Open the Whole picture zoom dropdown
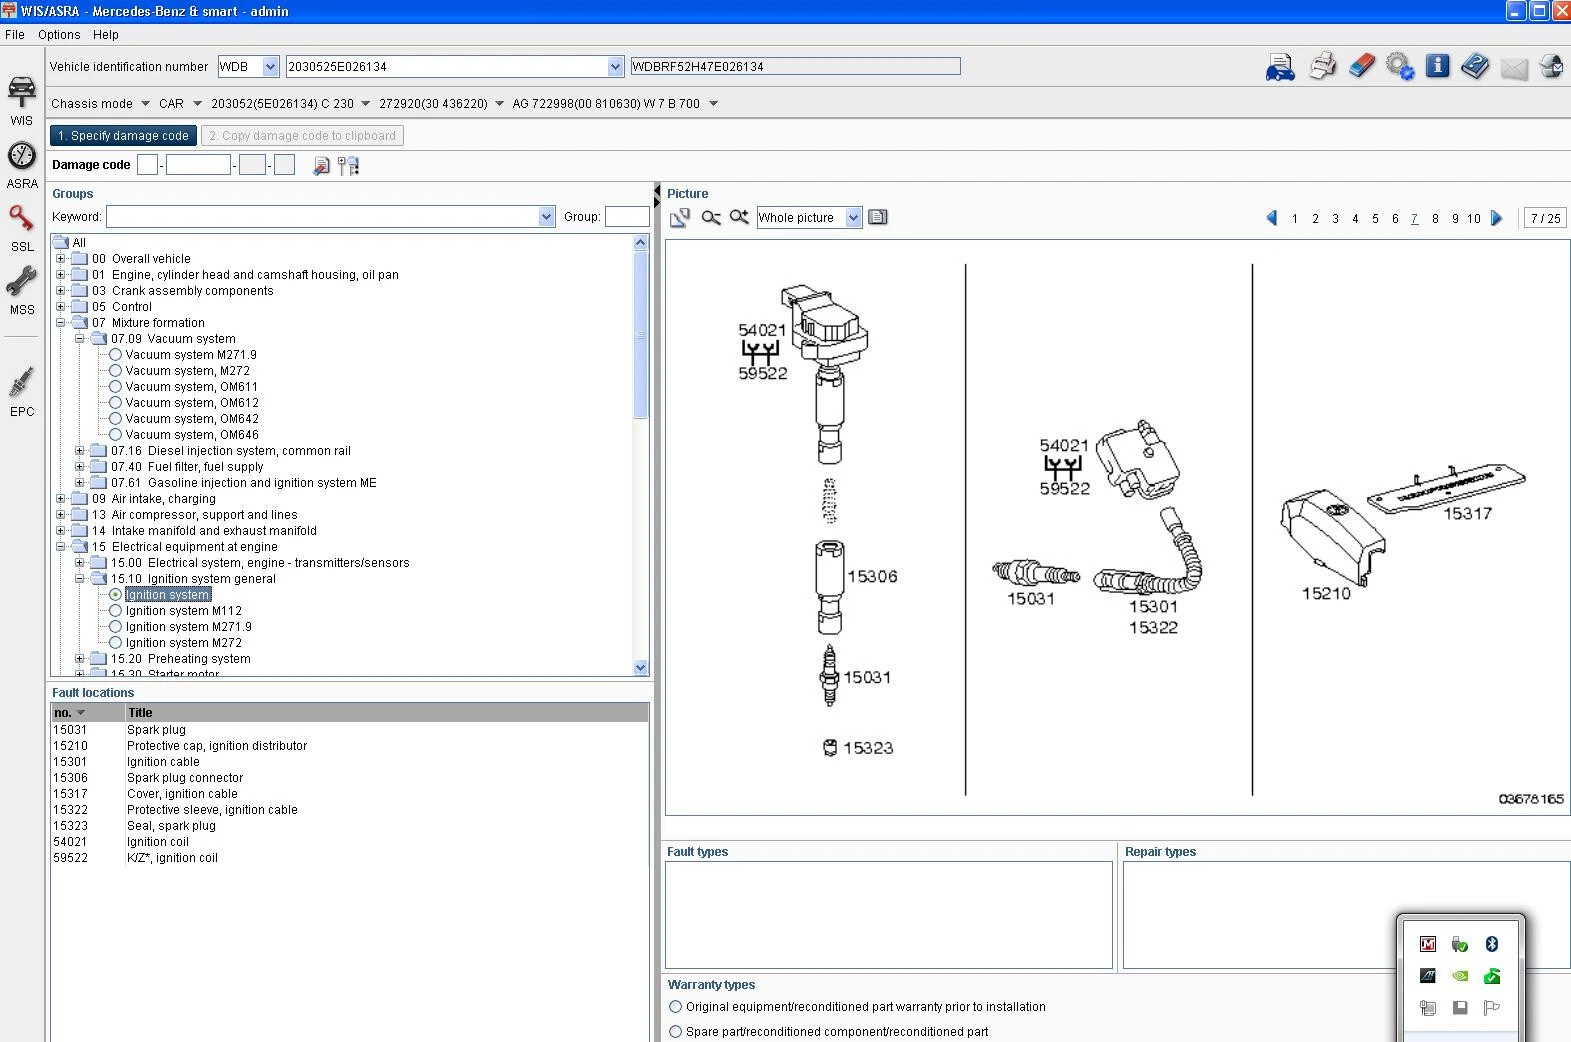The width and height of the screenshot is (1571, 1042). [x=853, y=218]
